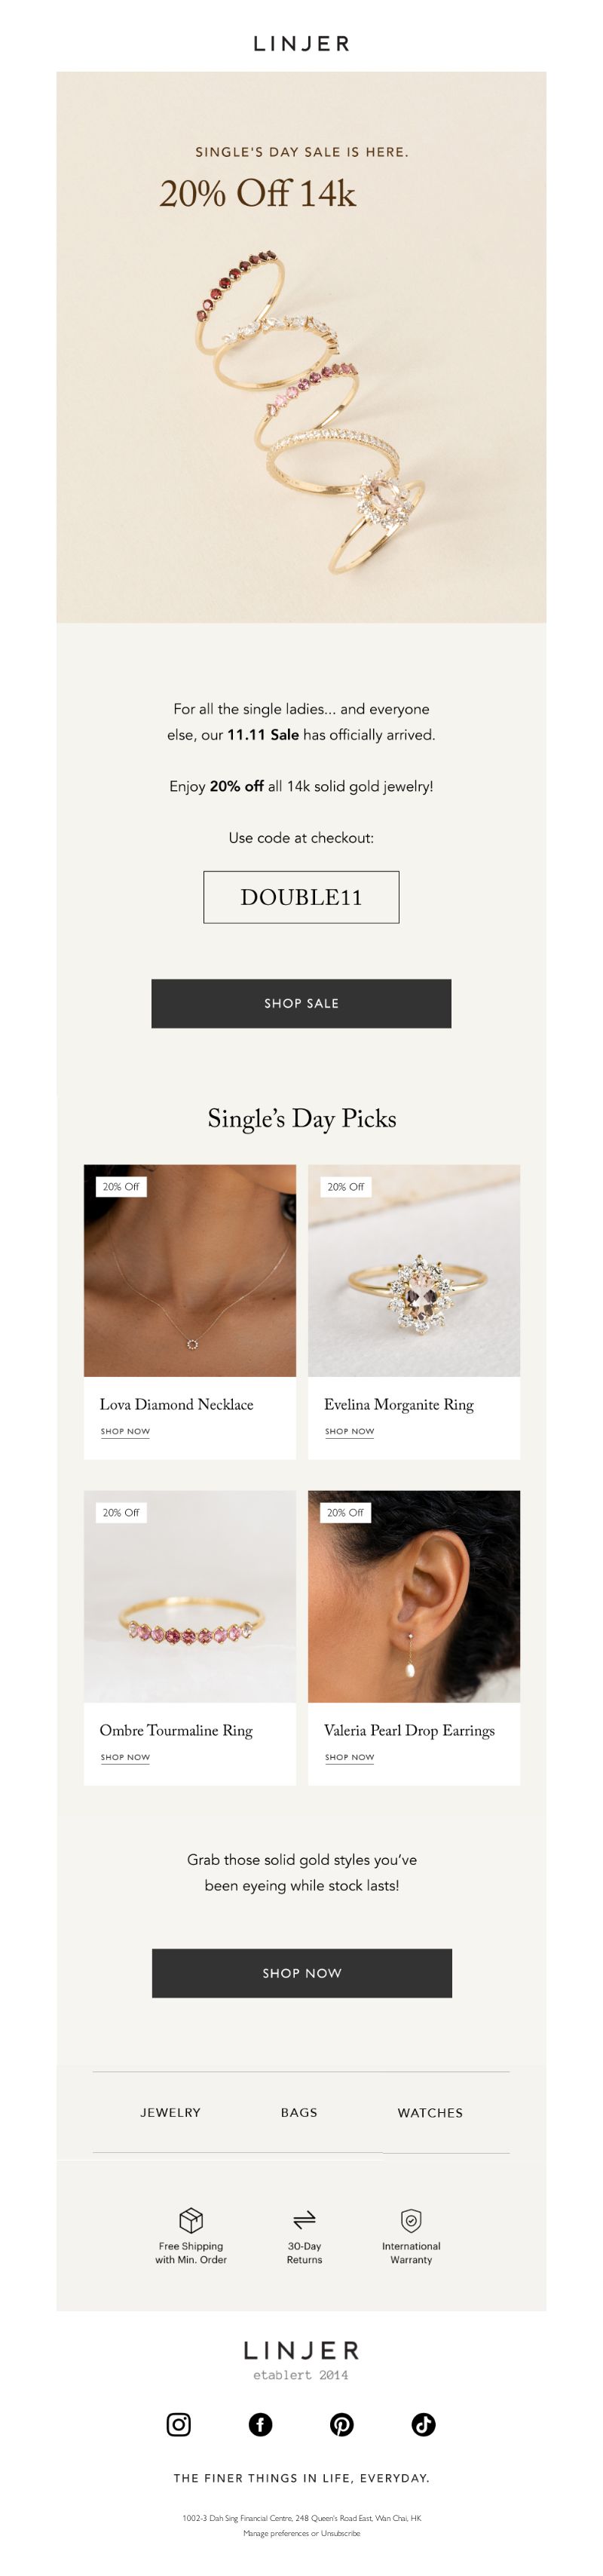Select the Evelina Morganite Ring photo
The height and width of the screenshot is (2576, 603).
[x=414, y=1270]
